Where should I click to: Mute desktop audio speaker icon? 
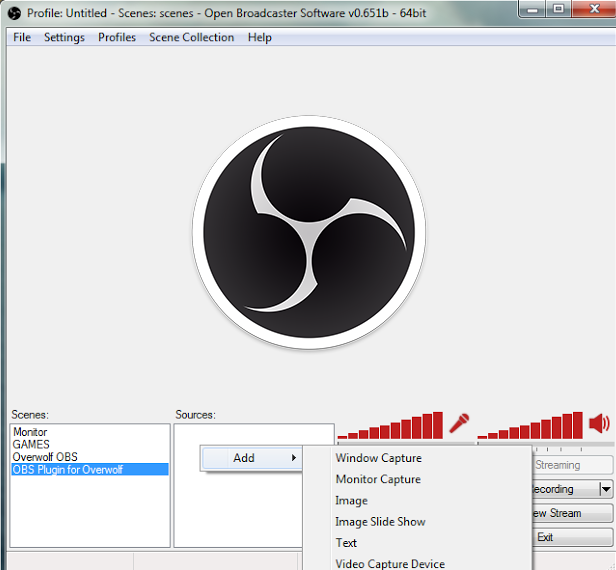point(600,423)
